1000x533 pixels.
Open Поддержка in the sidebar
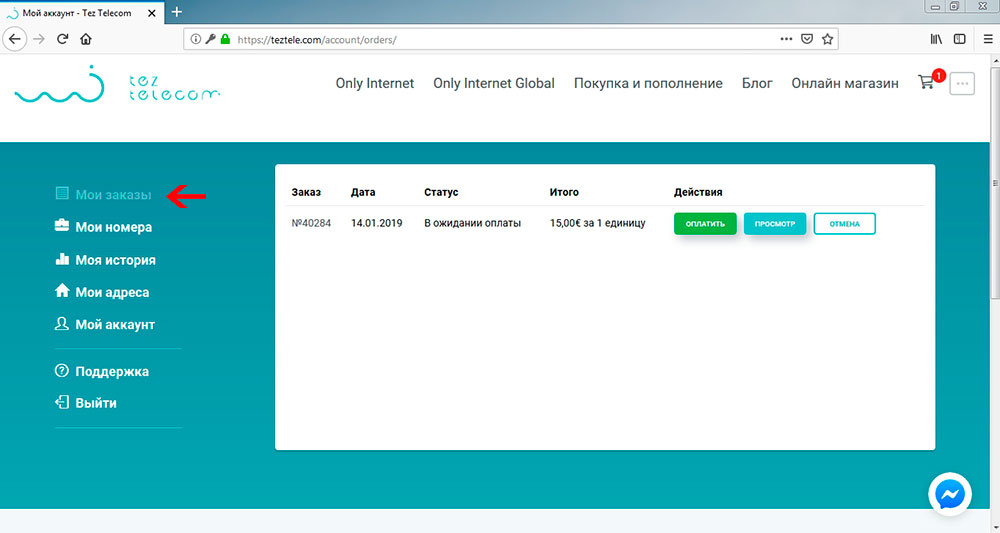[x=112, y=372]
